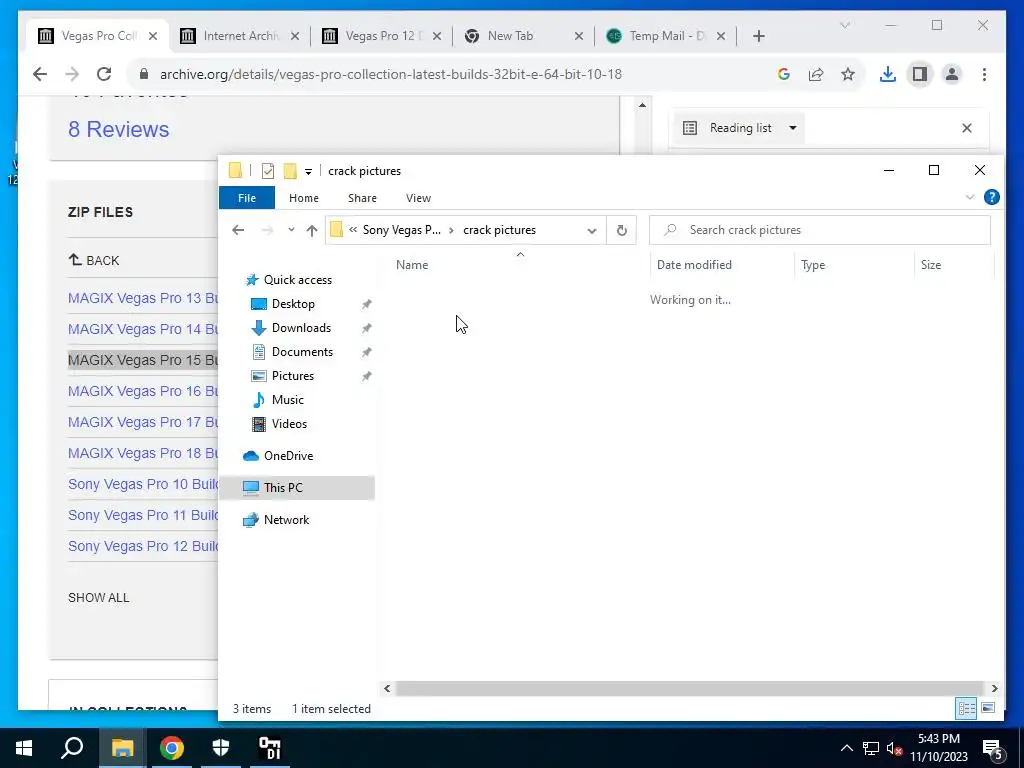Expand the Explorer ribbon chevron
Viewport: 1024px width, 768px height.
tap(970, 197)
